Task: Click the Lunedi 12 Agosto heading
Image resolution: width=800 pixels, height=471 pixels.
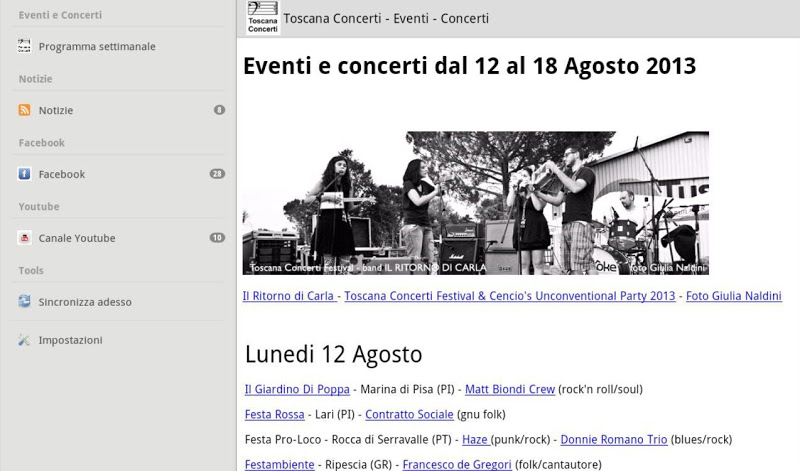Action: point(334,354)
